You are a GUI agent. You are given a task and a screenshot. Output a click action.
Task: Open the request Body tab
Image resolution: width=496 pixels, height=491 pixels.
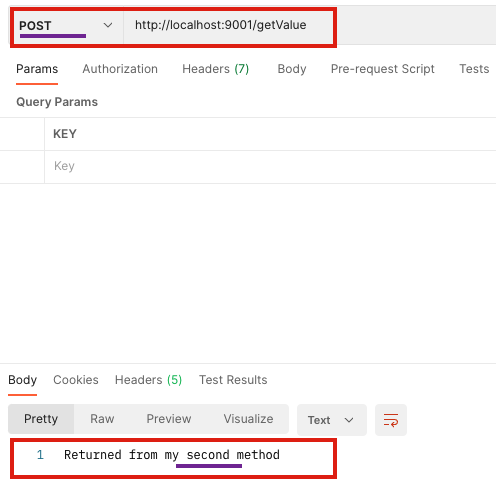pos(292,69)
